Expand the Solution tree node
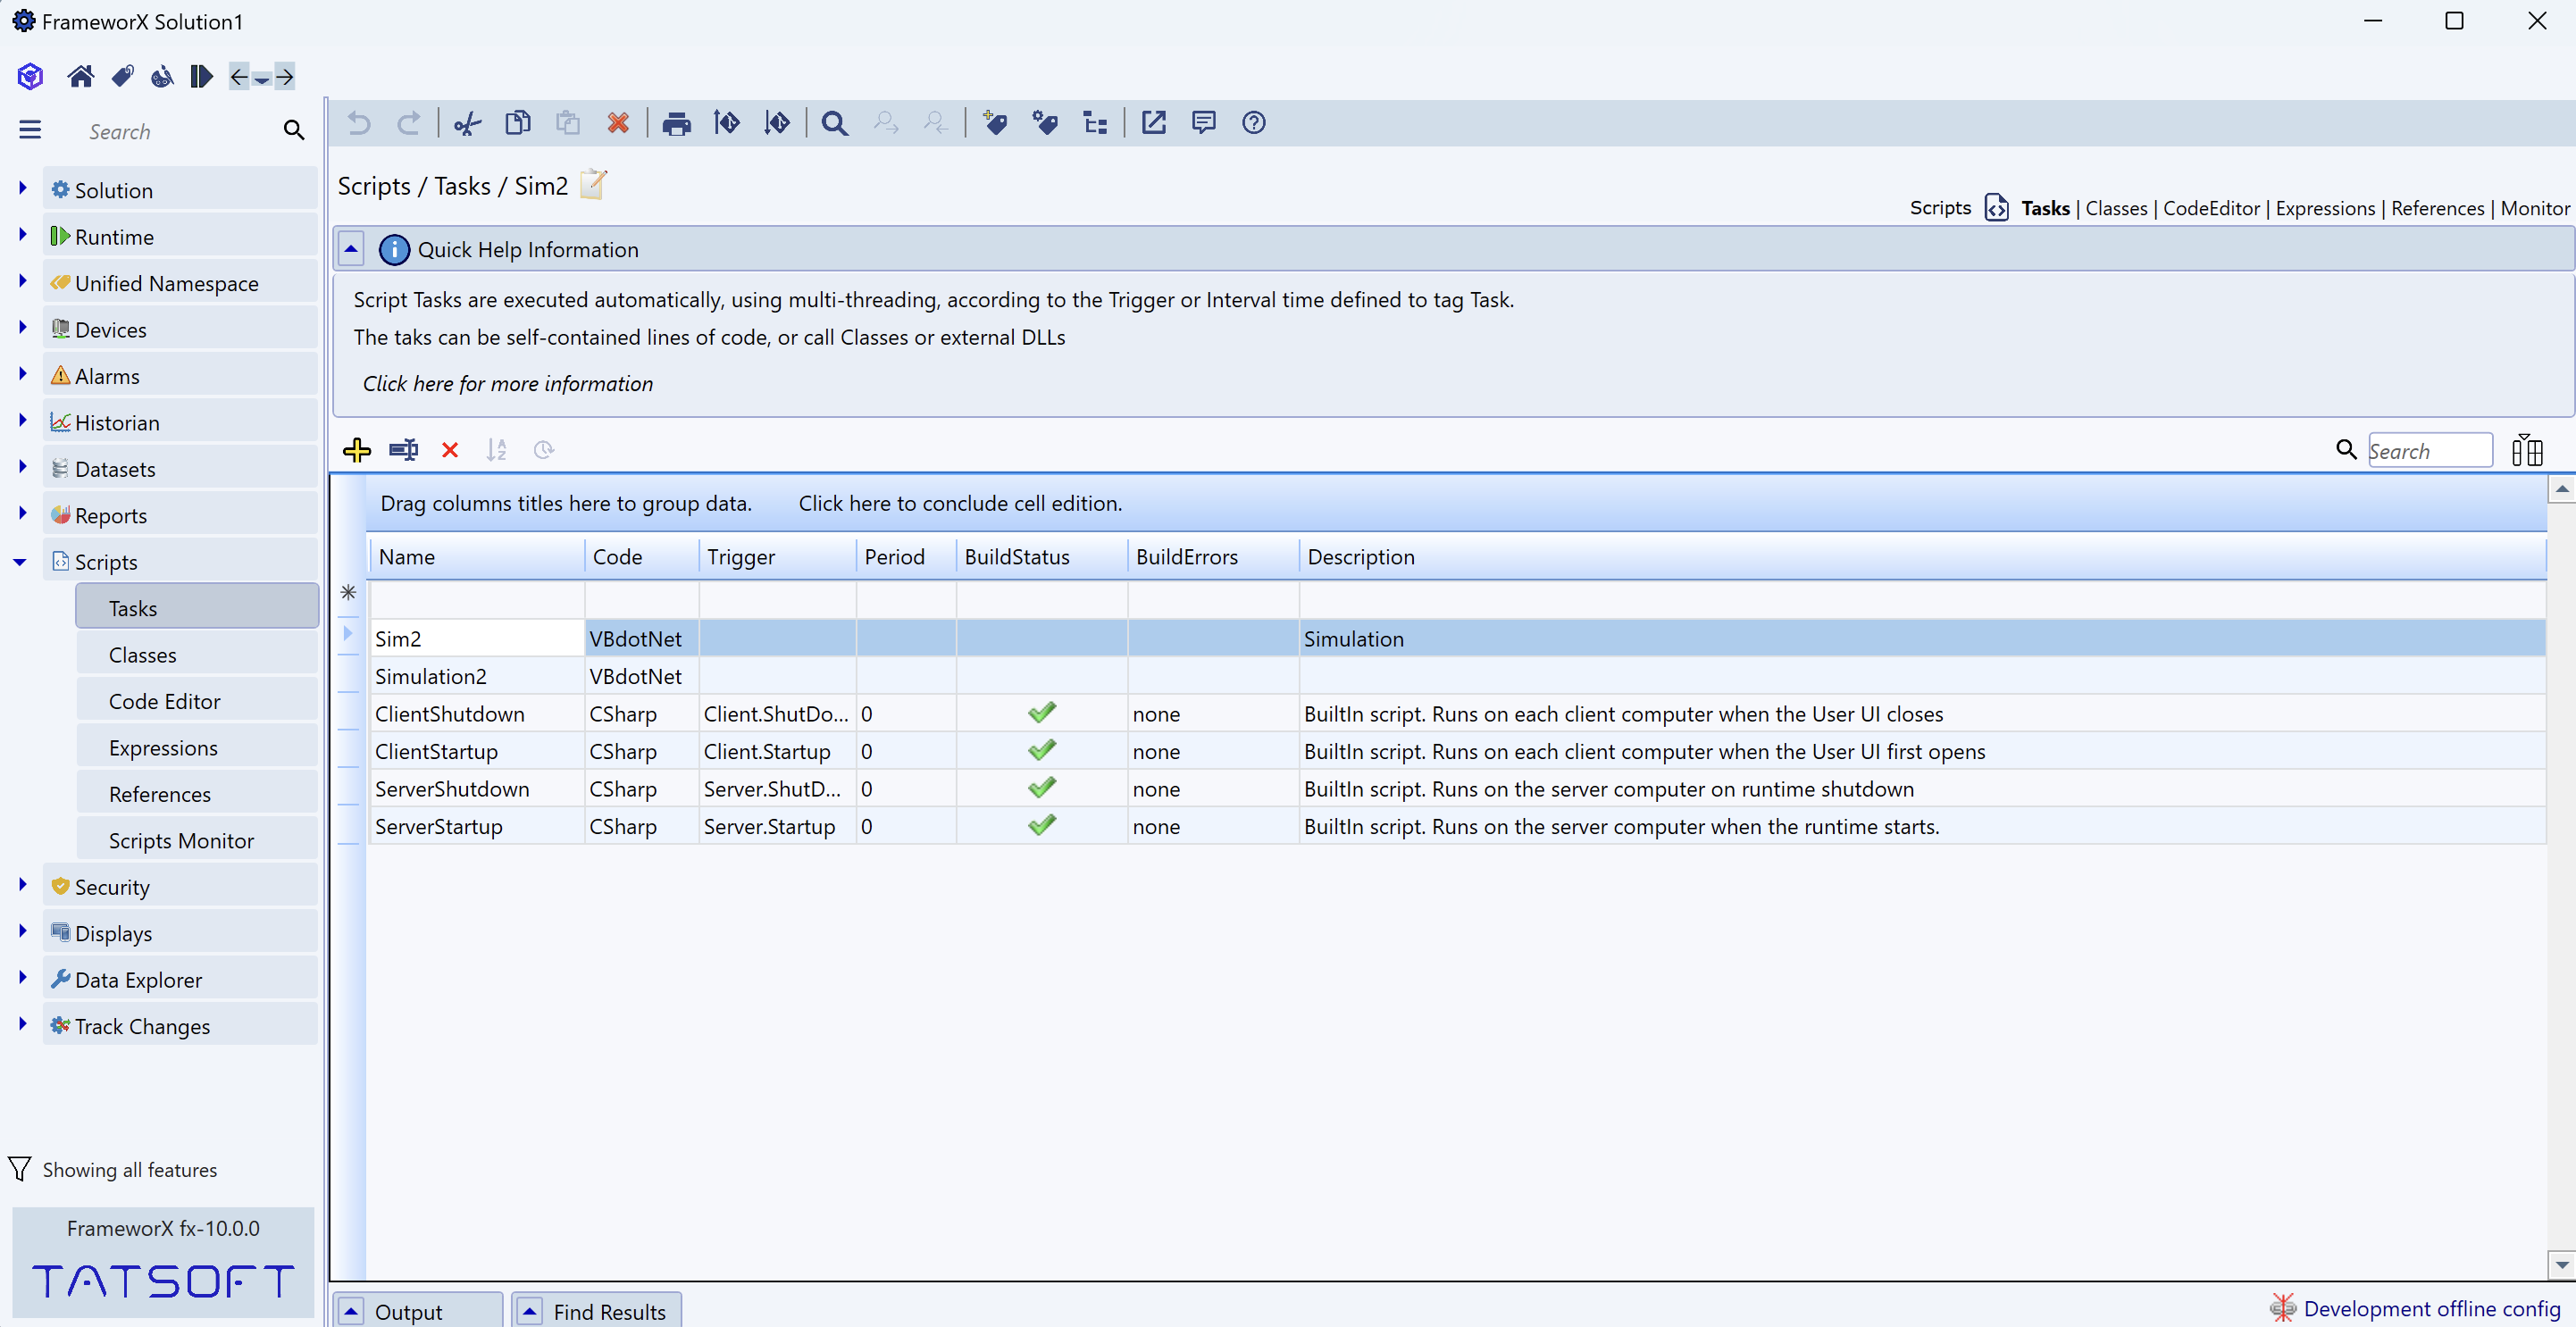 (x=22, y=188)
